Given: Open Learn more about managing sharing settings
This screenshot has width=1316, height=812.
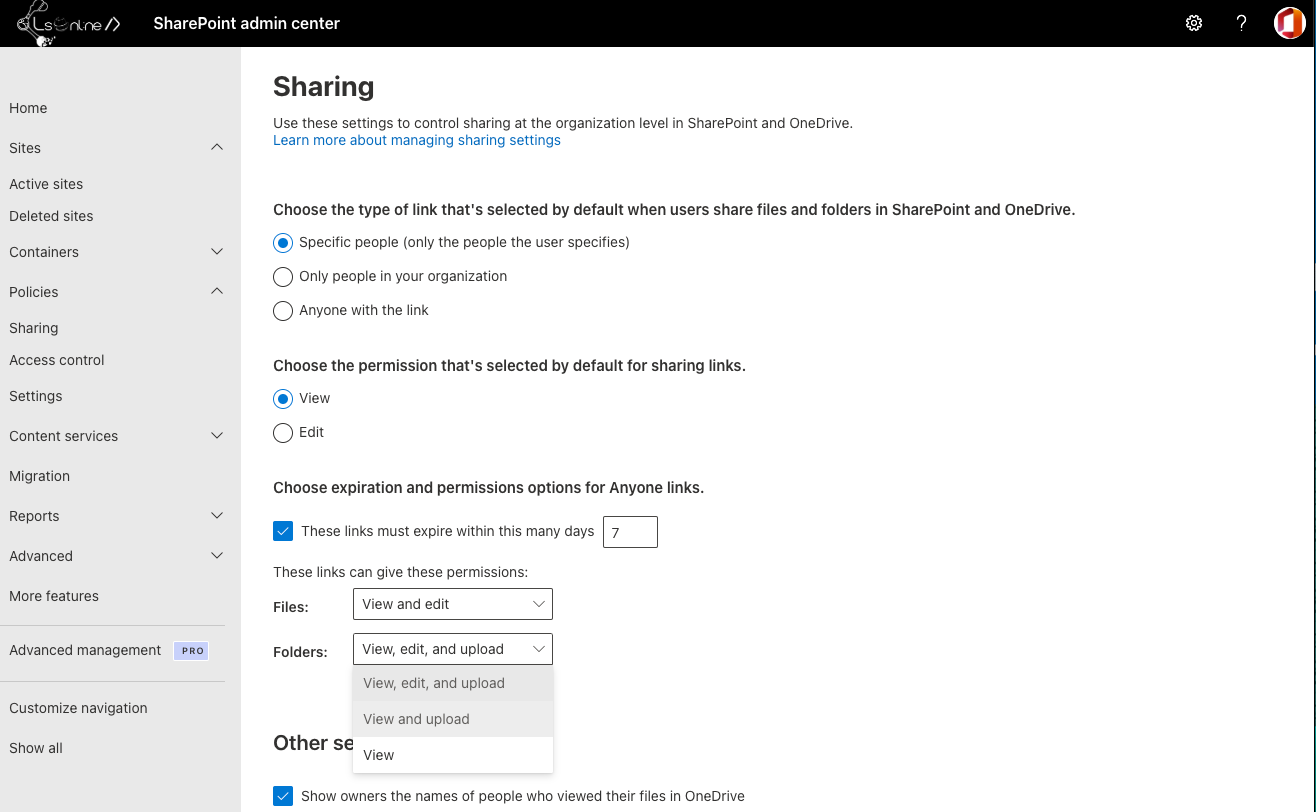Looking at the screenshot, I should [x=417, y=140].
